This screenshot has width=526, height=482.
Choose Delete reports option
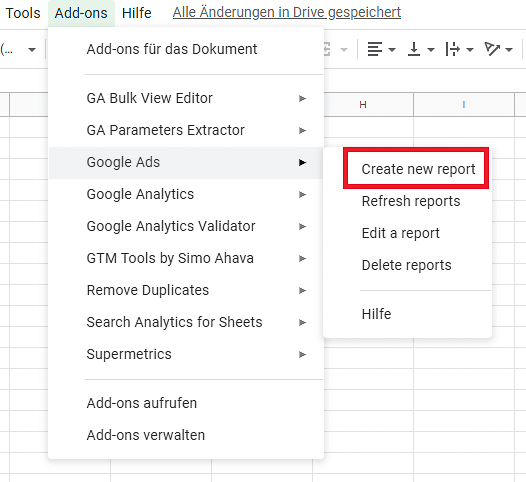pos(407,265)
